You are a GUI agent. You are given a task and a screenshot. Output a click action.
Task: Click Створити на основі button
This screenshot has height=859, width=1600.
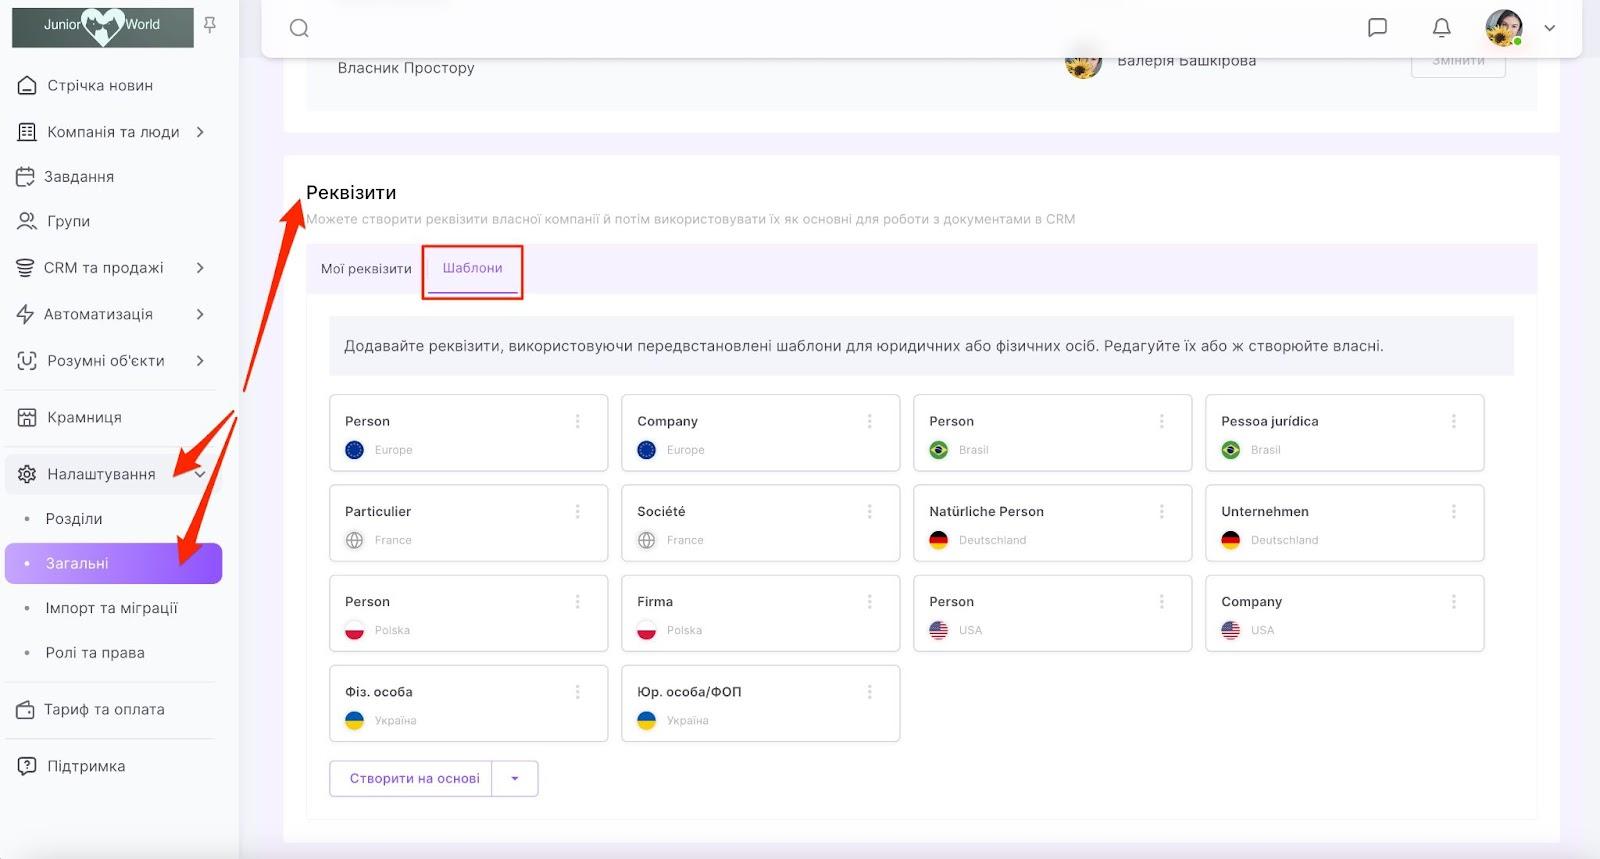(414, 779)
